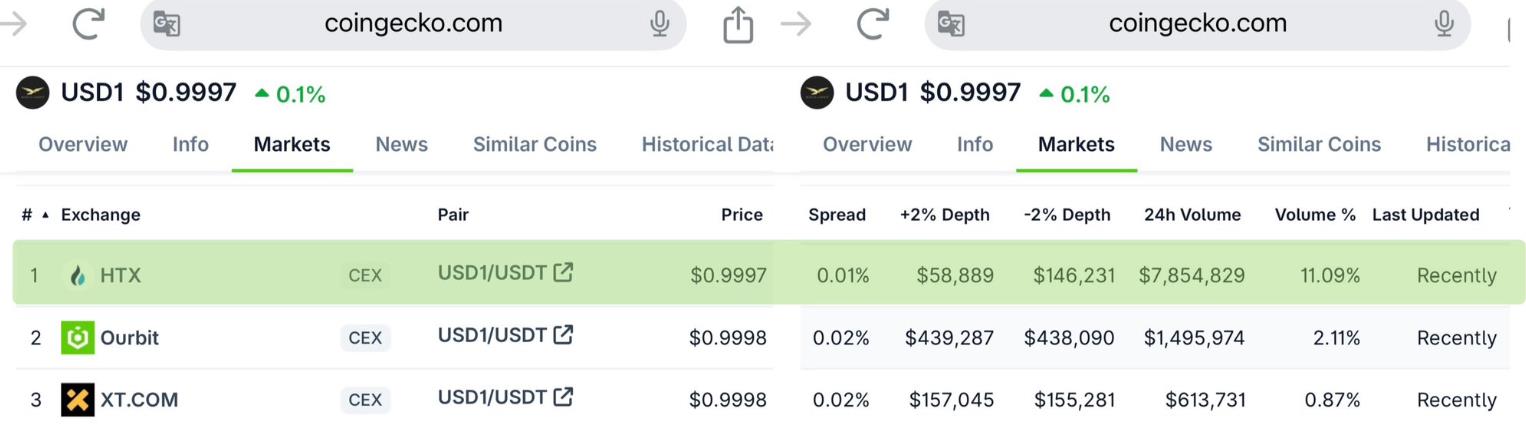Tap microphone icon in left address bar
Image resolution: width=1526 pixels, height=427 pixels.
(659, 23)
